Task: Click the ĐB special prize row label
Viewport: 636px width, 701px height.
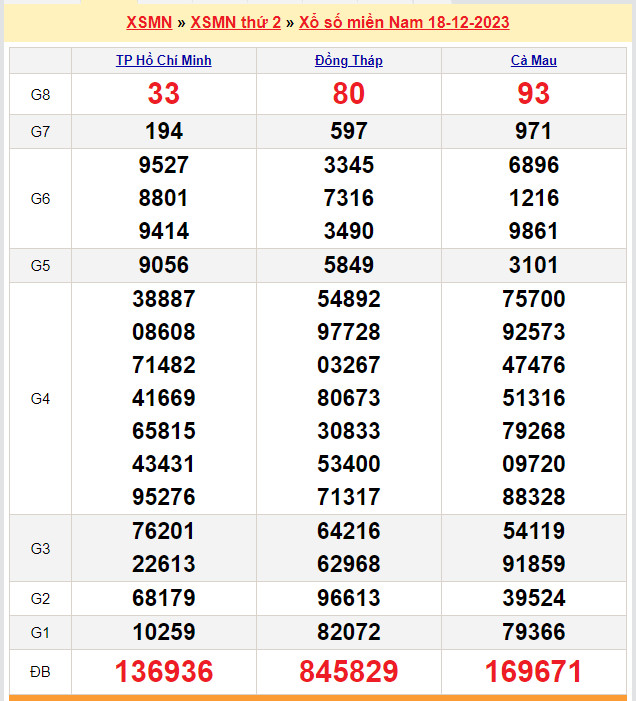Action: [x=40, y=672]
